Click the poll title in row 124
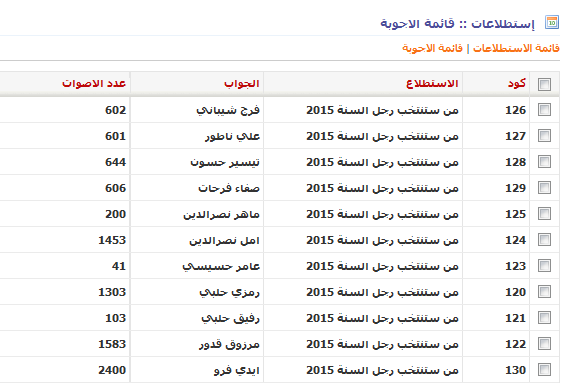Screen dimensions: 568x389 [x=383, y=240]
